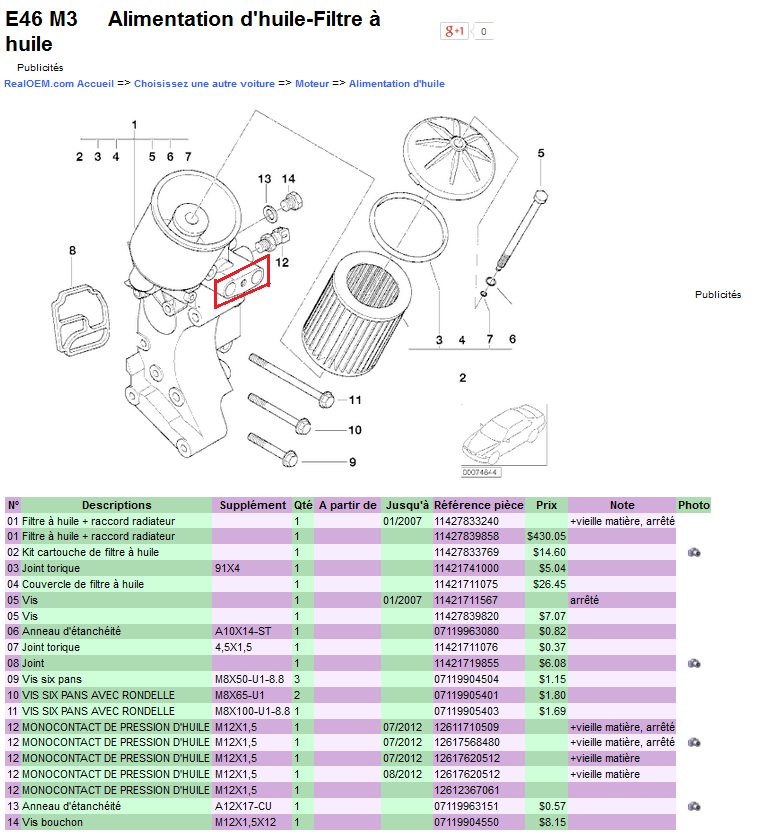
Task: Select reference 07119904504 Vis six pans
Action: click(466, 679)
